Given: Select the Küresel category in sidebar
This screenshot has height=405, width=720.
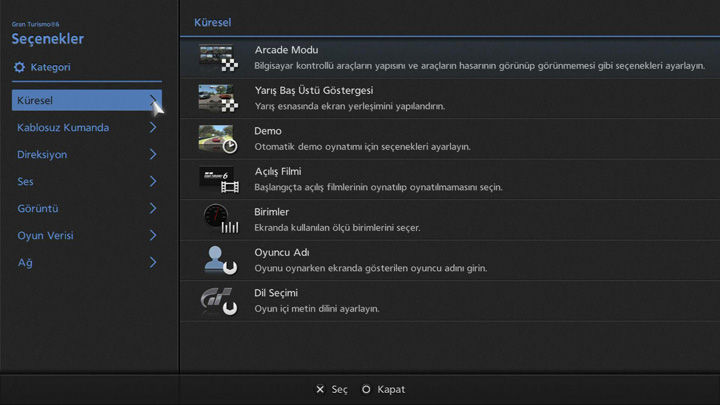Looking at the screenshot, I should pyautogui.click(x=80, y=101).
